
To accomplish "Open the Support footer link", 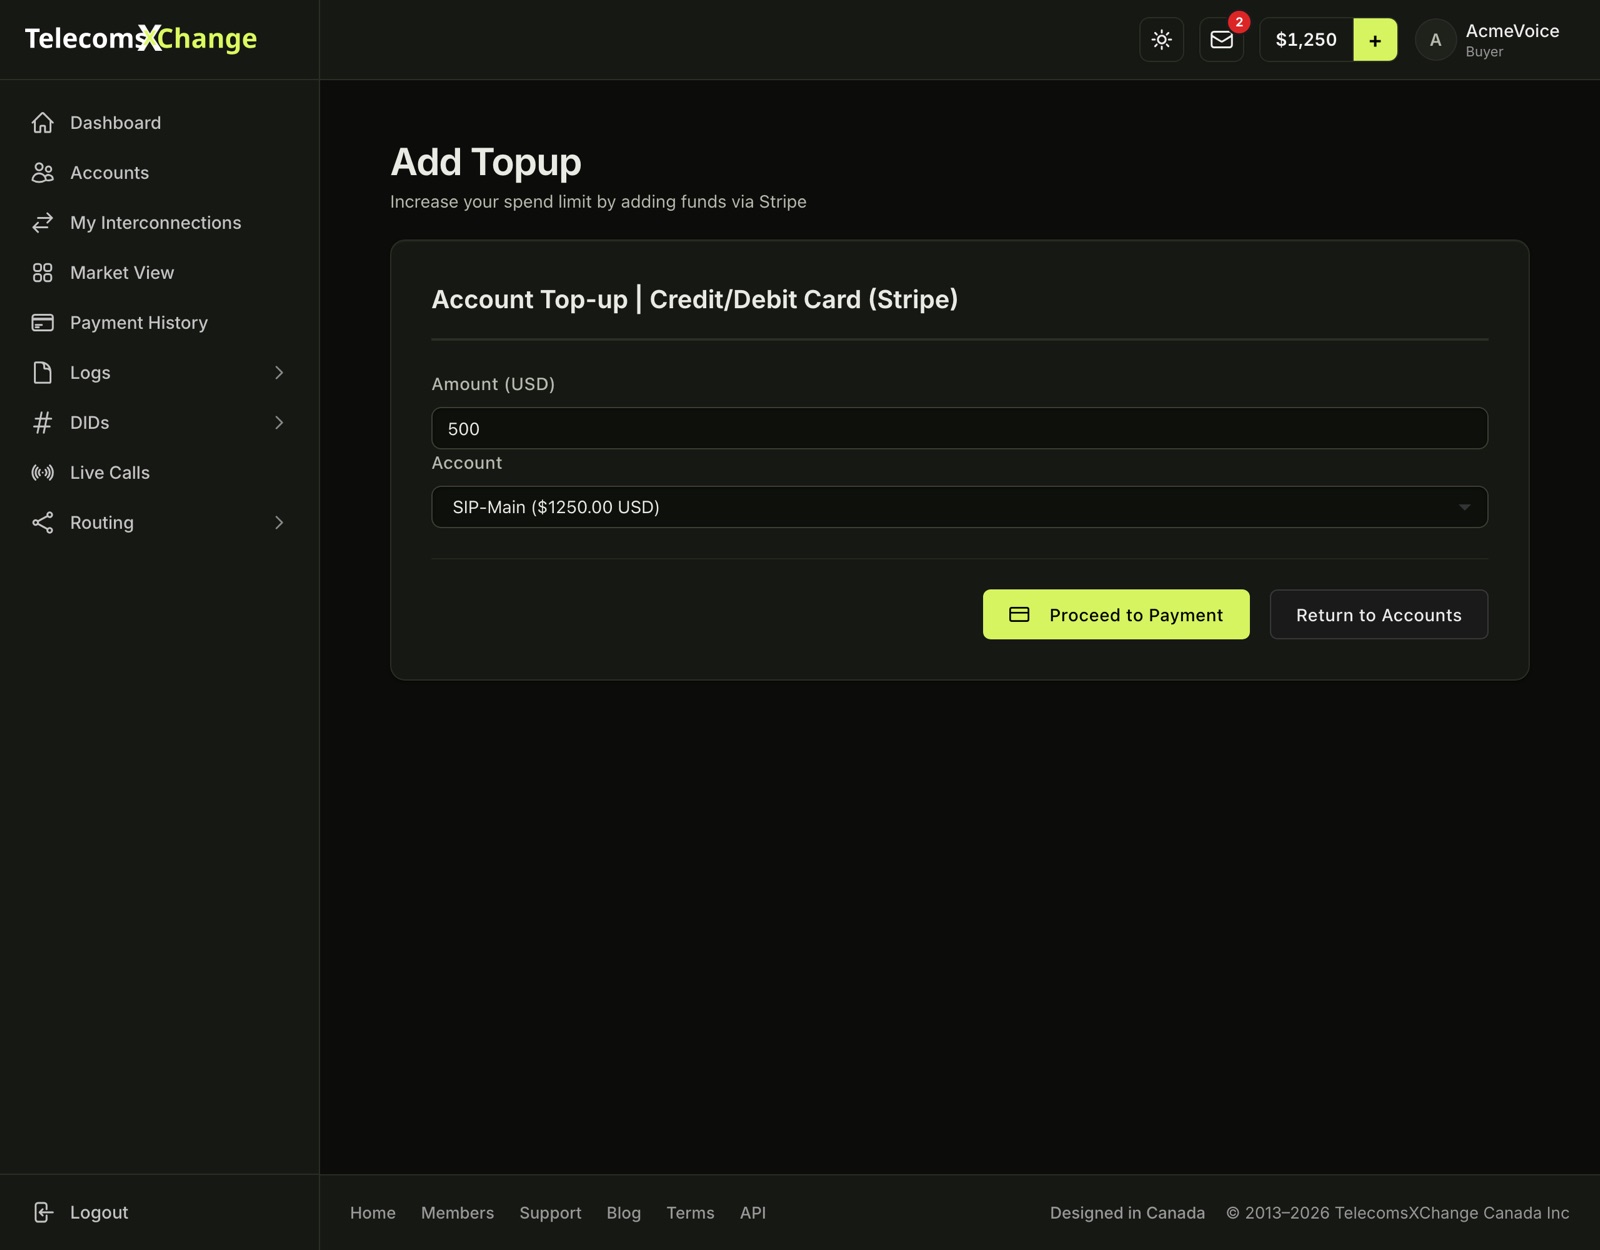I will click(x=550, y=1213).
